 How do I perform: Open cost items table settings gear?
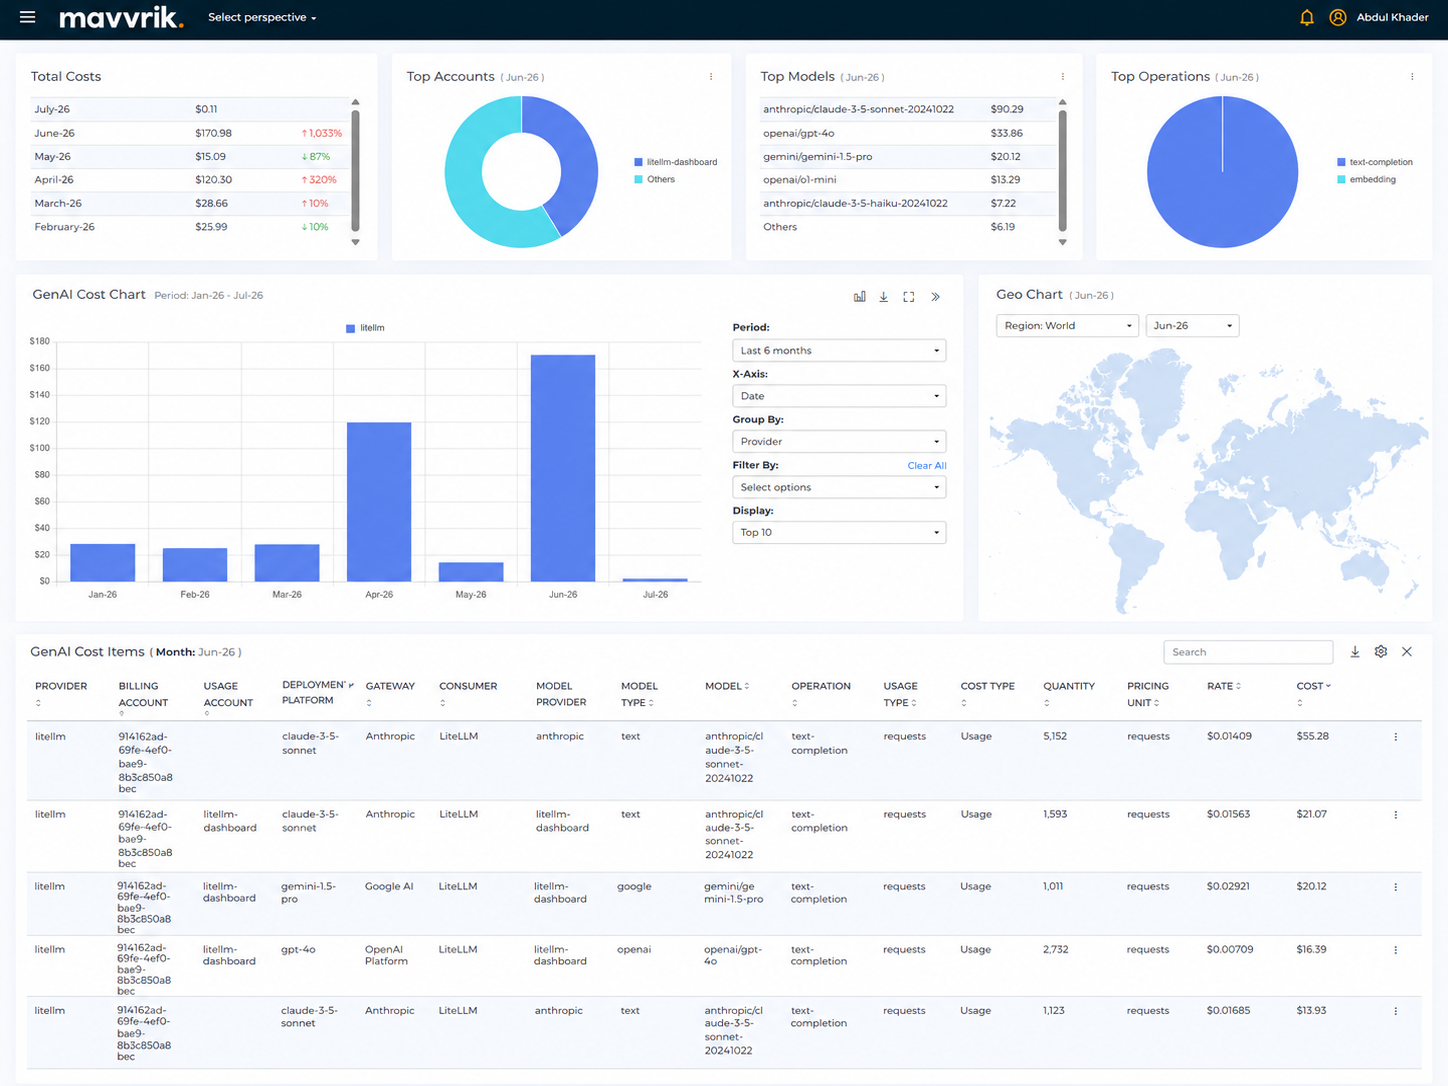tap(1381, 652)
